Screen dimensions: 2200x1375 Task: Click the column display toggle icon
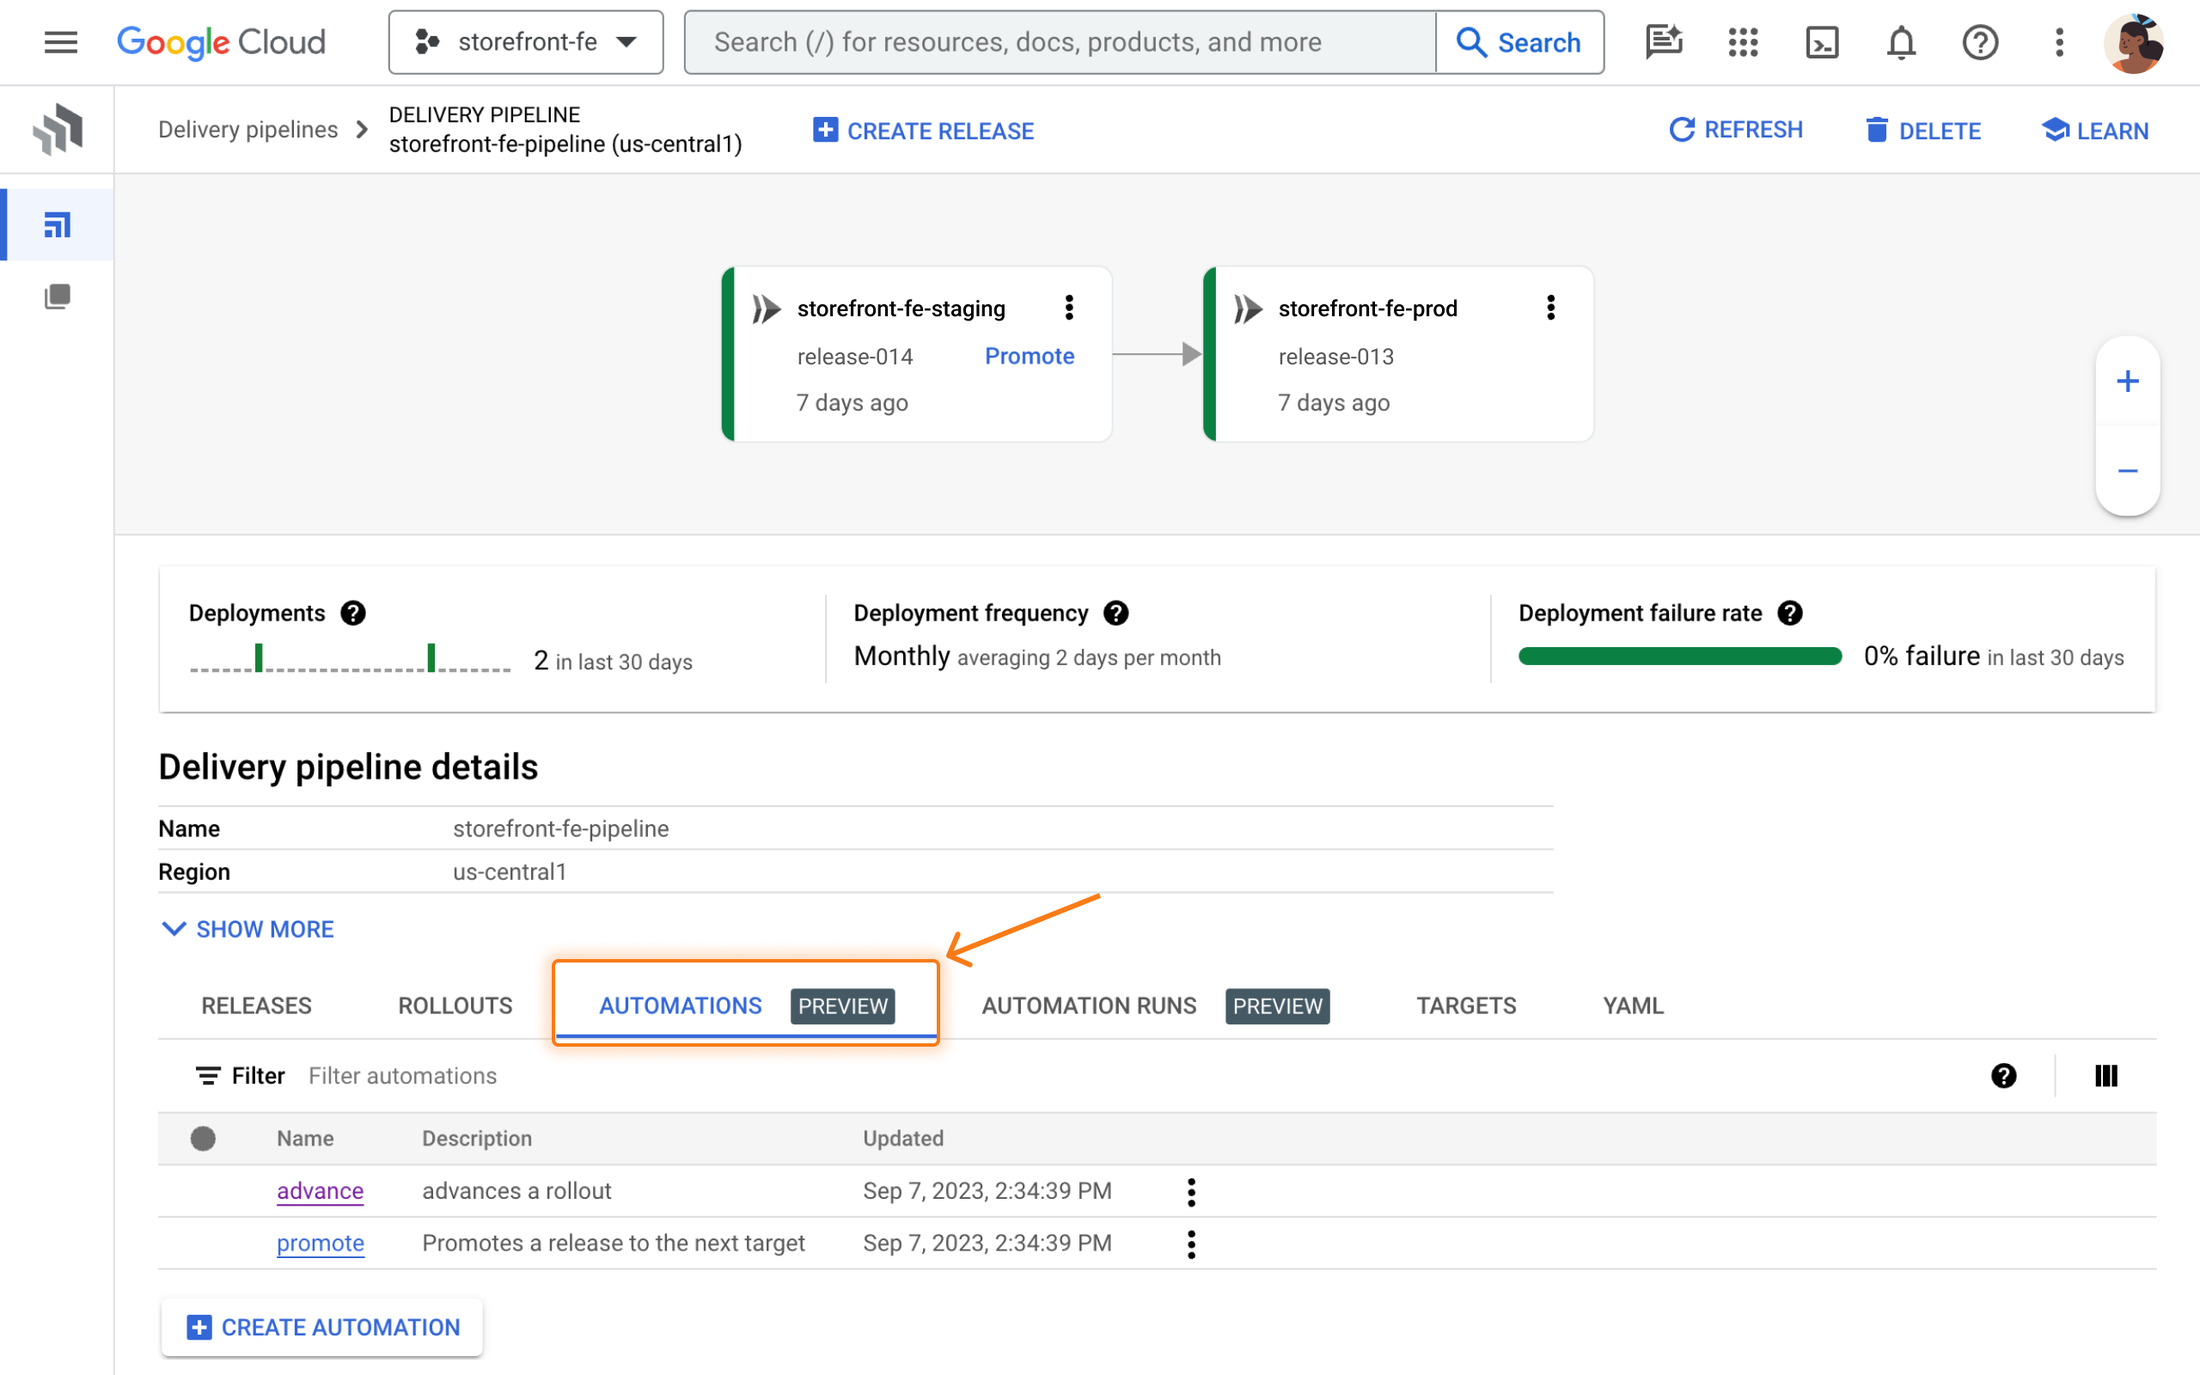click(2108, 1076)
